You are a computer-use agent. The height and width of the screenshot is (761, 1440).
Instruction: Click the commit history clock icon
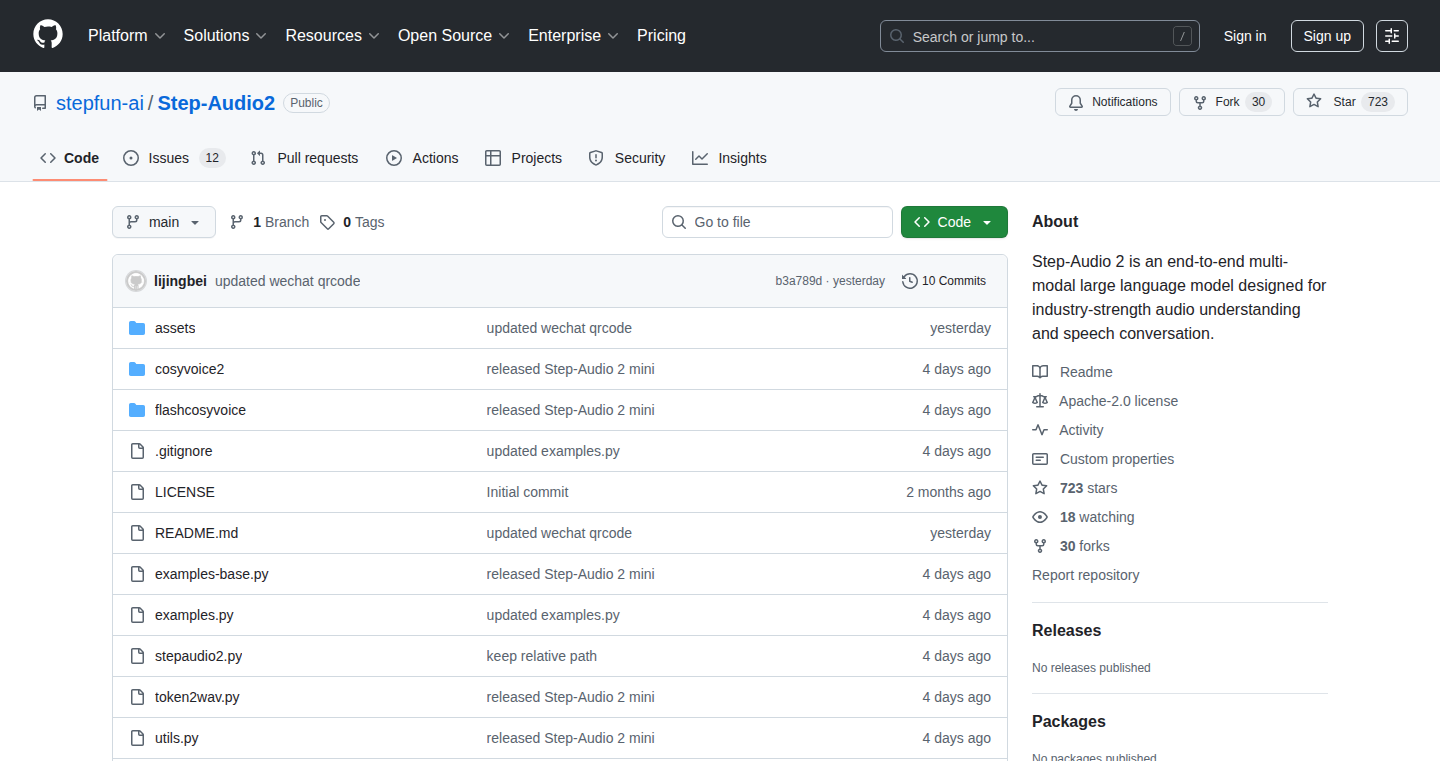[x=909, y=281]
